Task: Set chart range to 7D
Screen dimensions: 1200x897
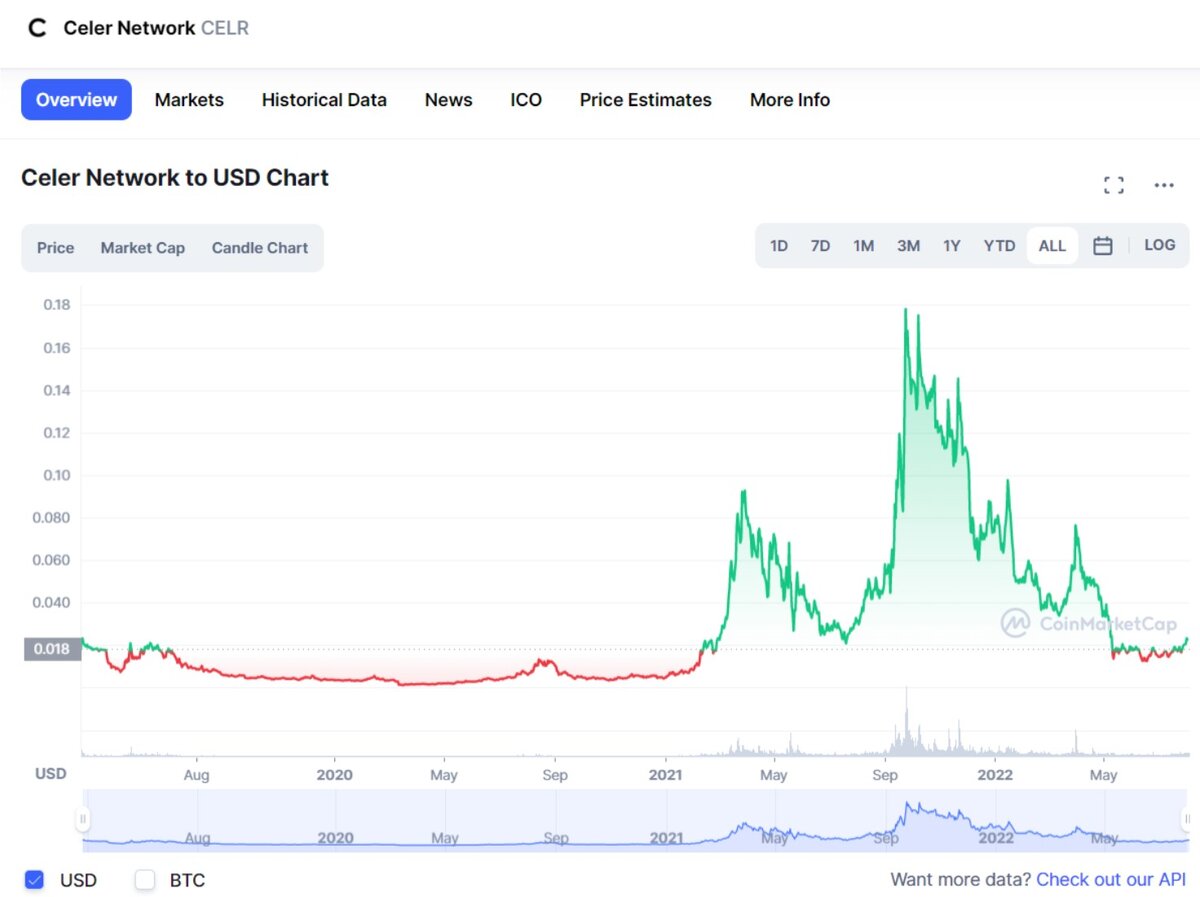Action: 820,246
